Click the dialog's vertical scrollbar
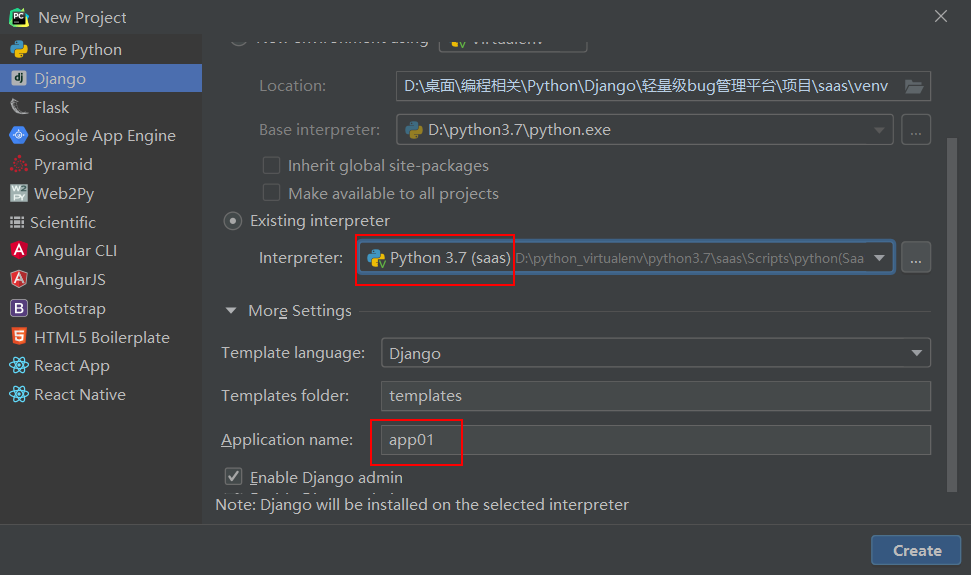This screenshot has width=971, height=575. point(952,314)
